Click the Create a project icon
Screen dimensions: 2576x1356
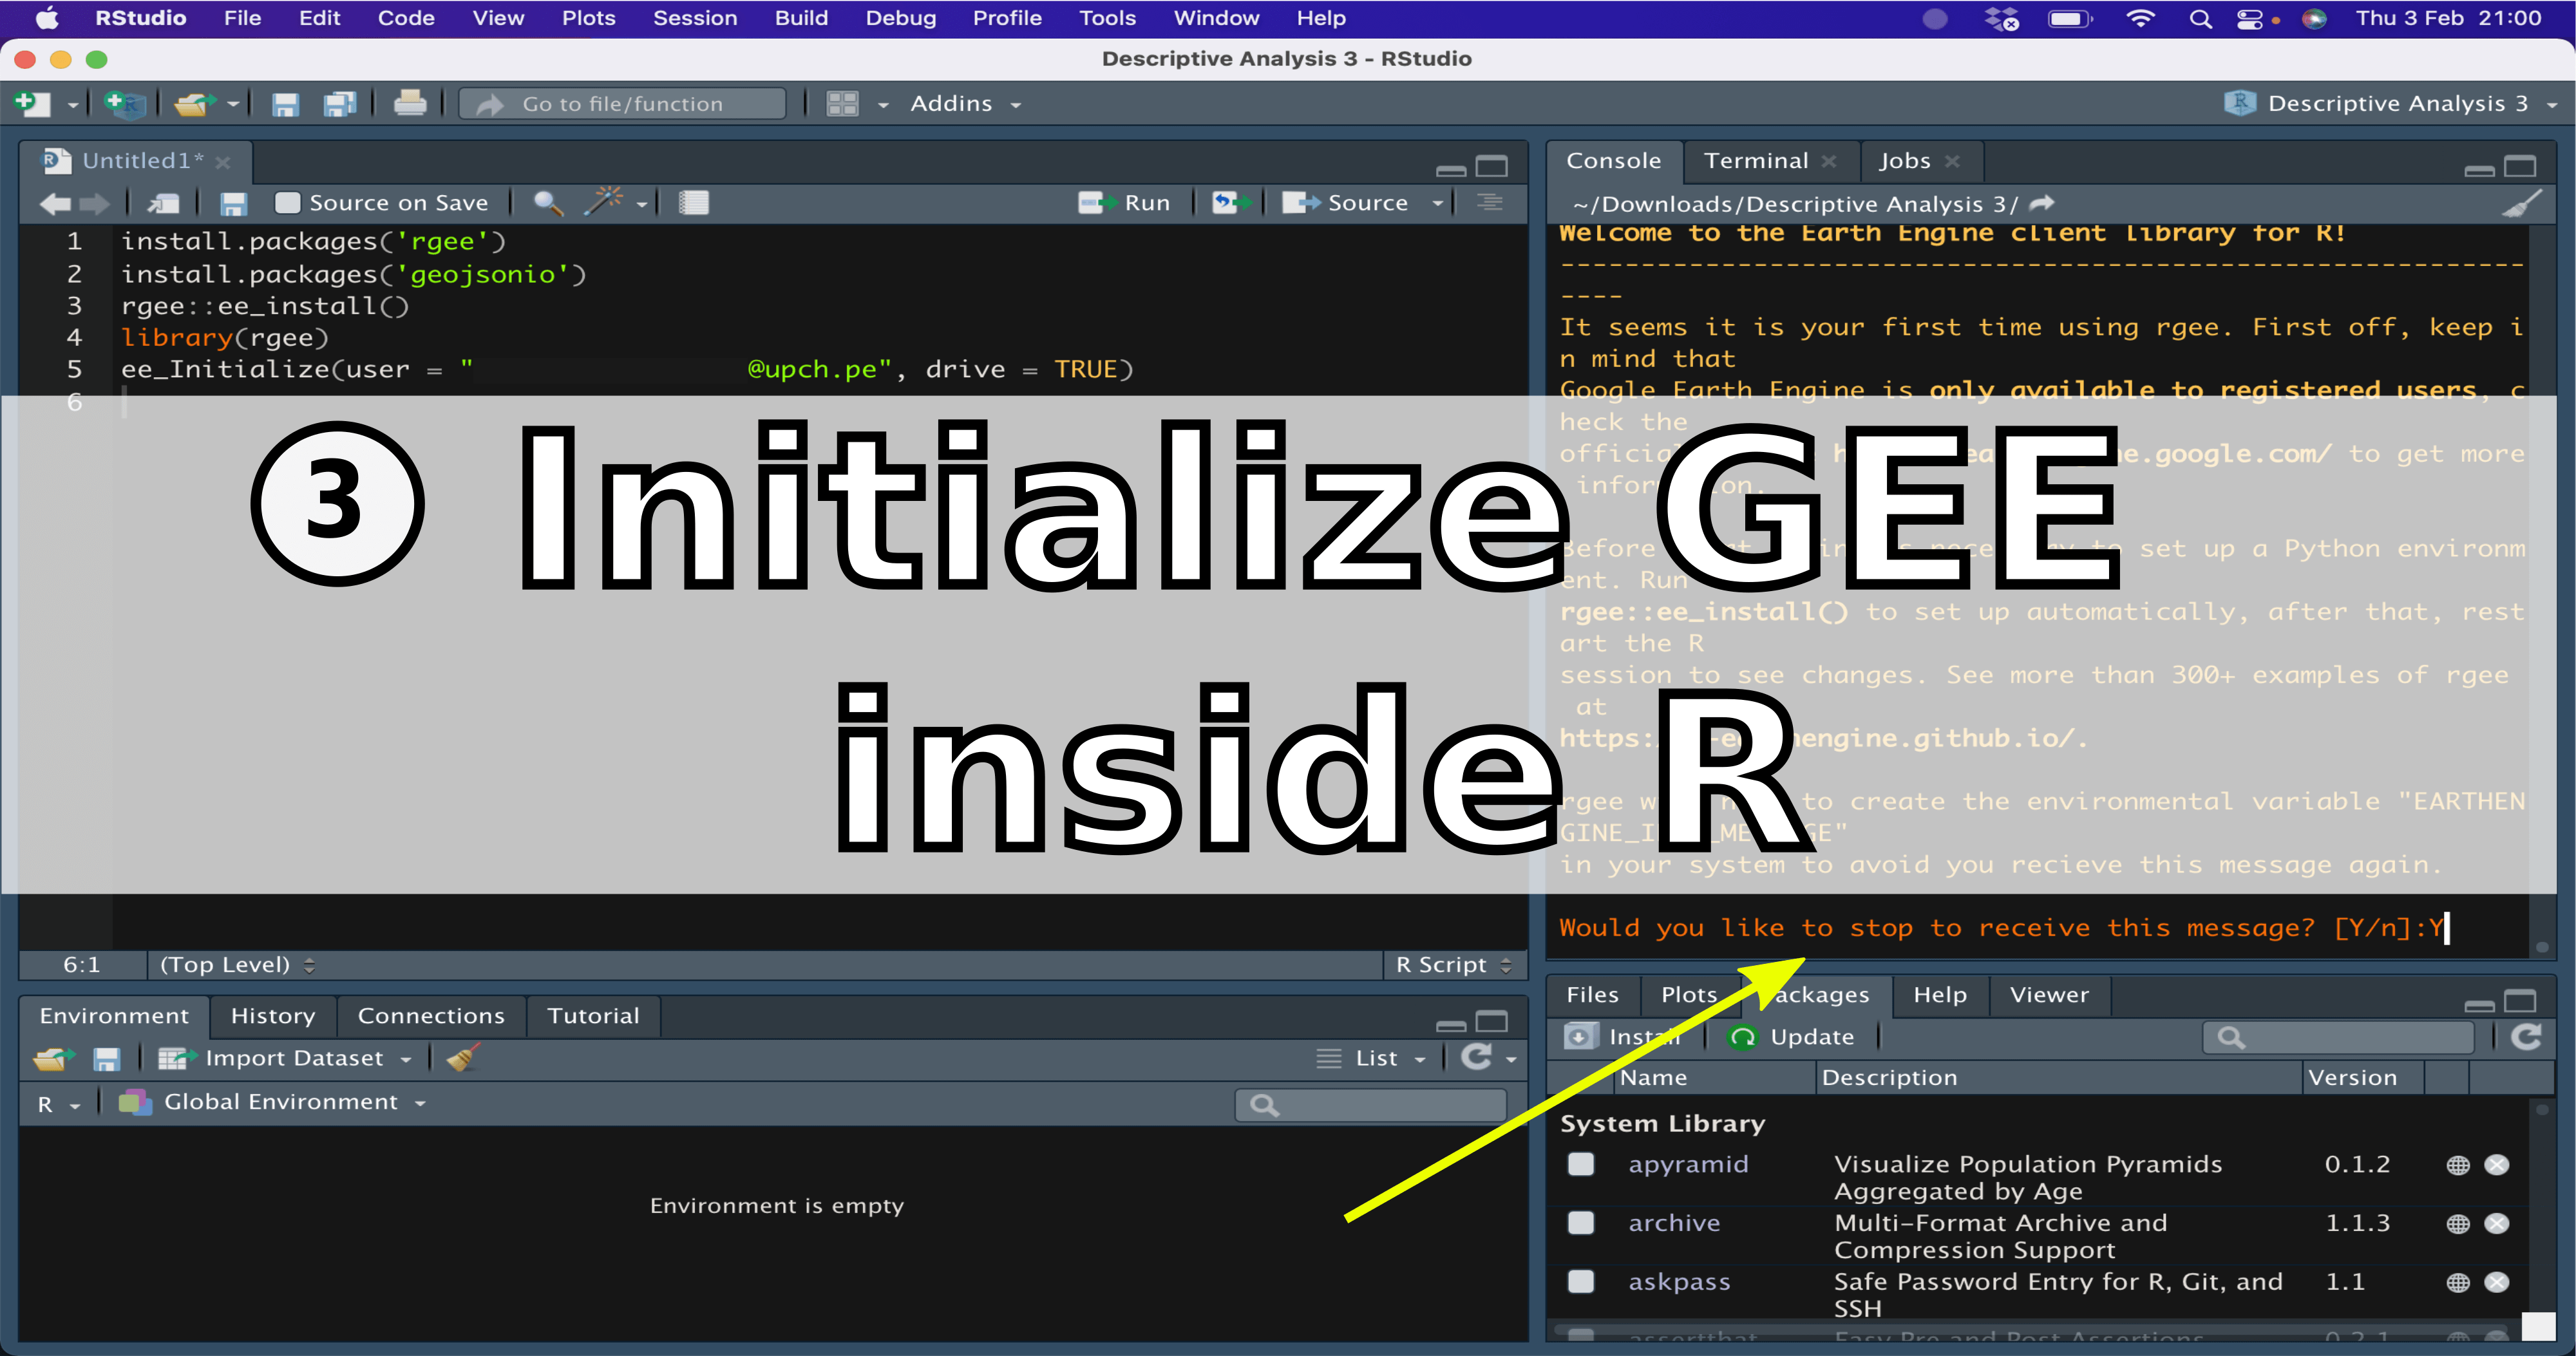point(125,103)
